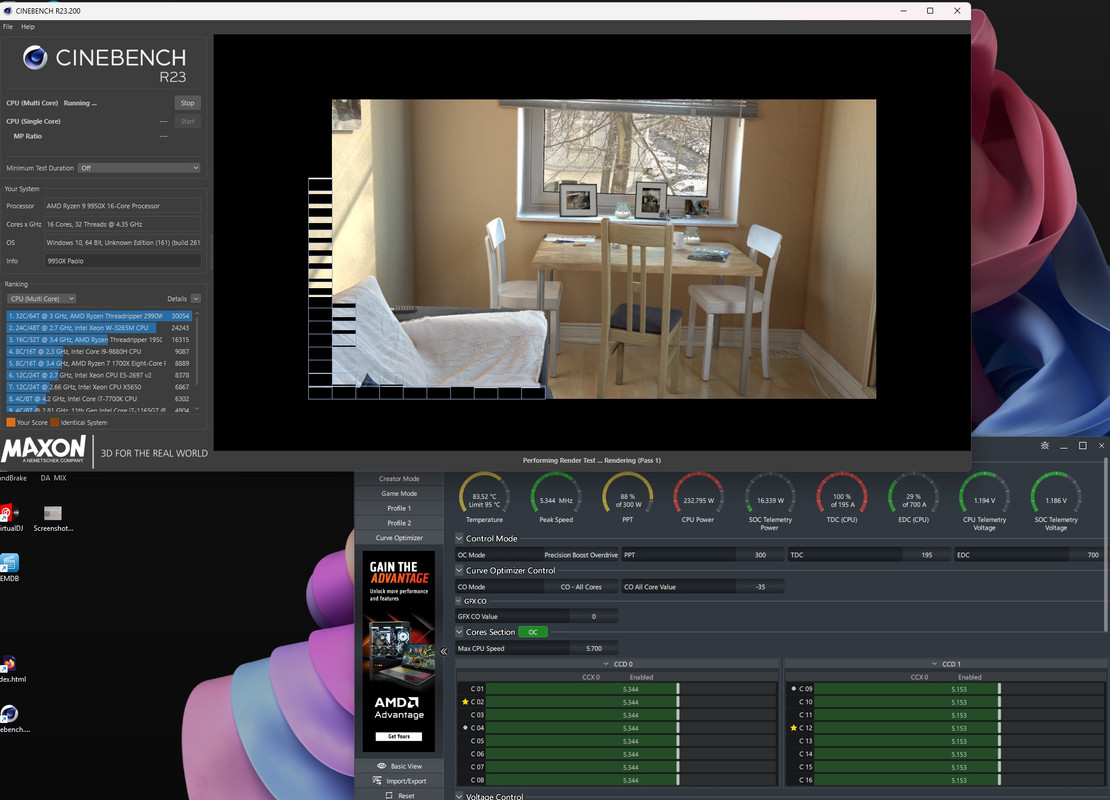Screen dimensions: 1110x800
Task: Click Get Yours on AMD Advantage ad
Action: [x=399, y=736]
